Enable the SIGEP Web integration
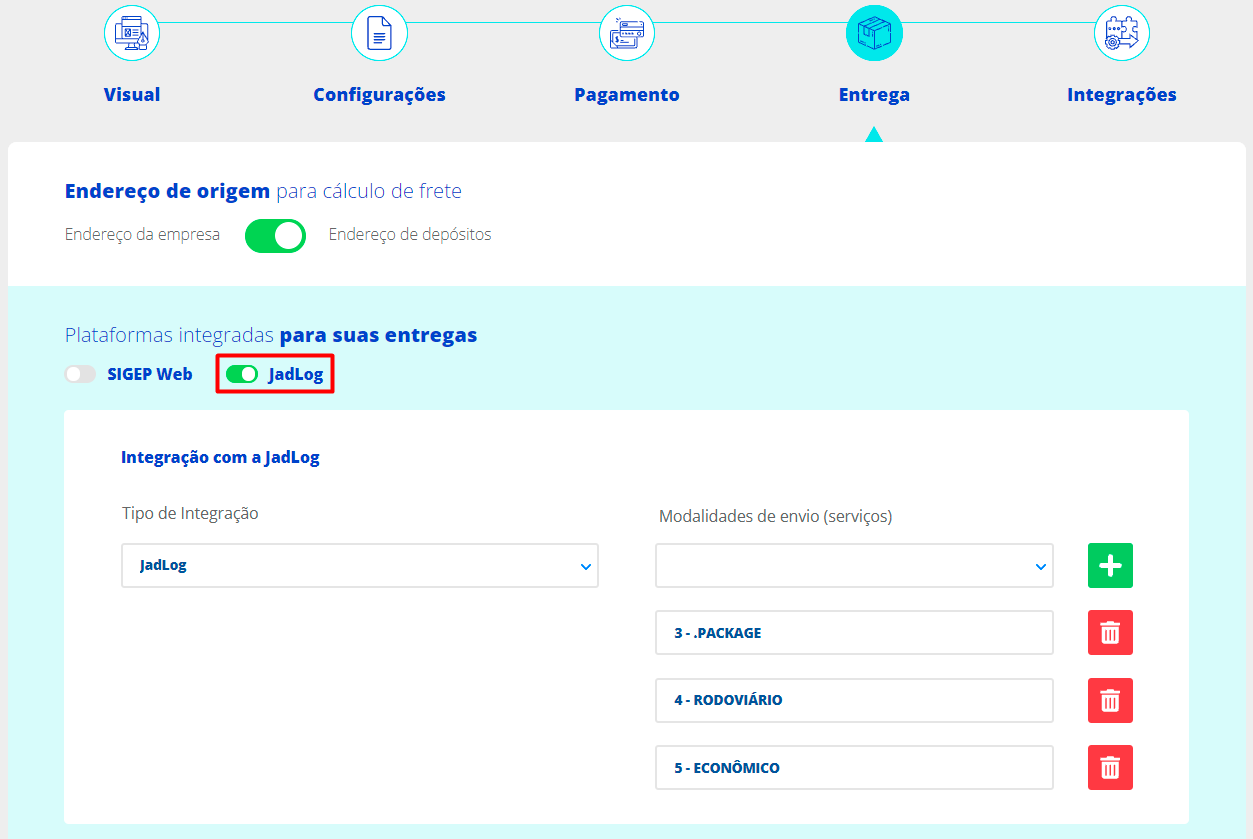The width and height of the screenshot is (1253, 839). [80, 375]
